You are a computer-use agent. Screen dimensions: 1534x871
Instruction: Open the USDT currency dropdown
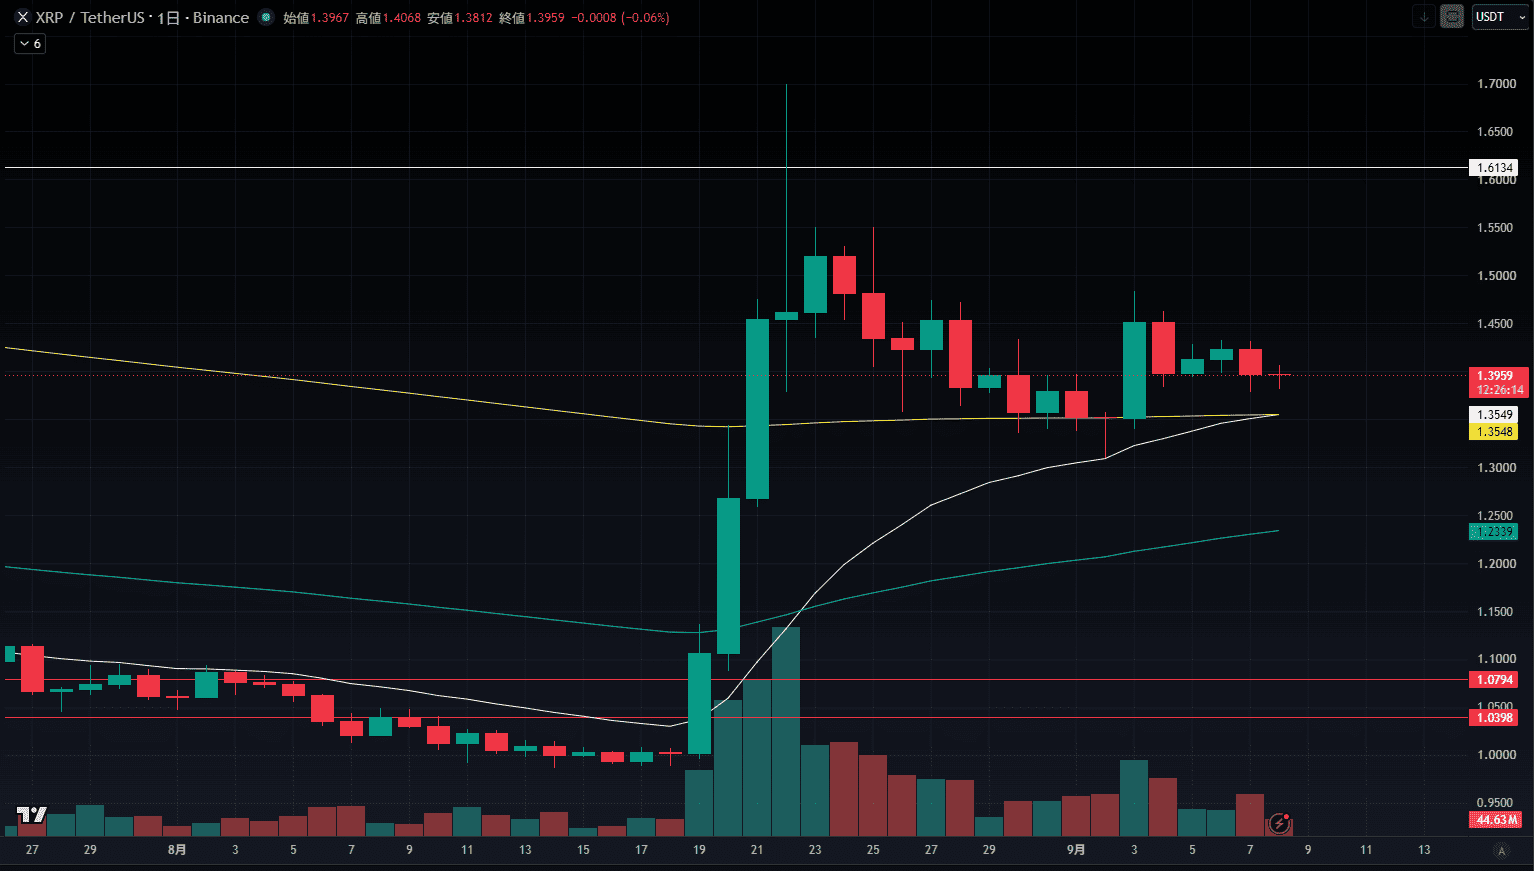pos(1499,17)
